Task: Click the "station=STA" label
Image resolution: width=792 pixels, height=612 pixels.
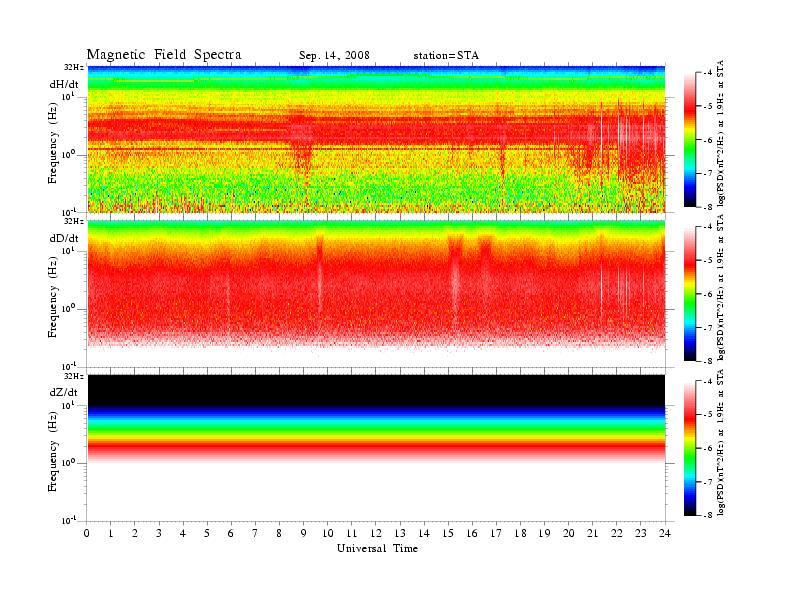Action: click(446, 56)
